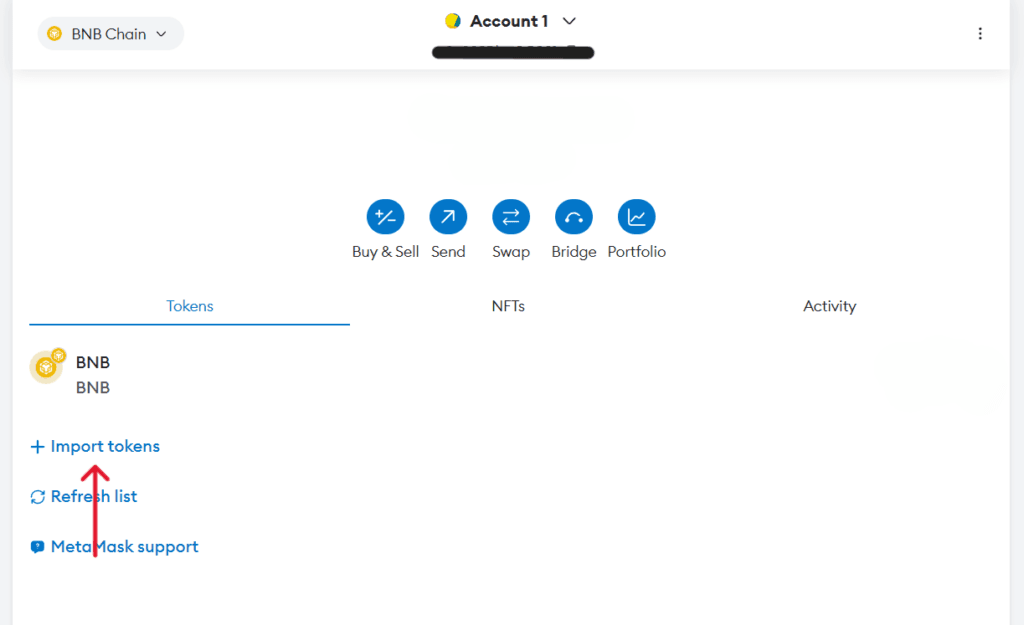Switch to the NFTs tab
This screenshot has height=625, width=1024.
(x=508, y=306)
